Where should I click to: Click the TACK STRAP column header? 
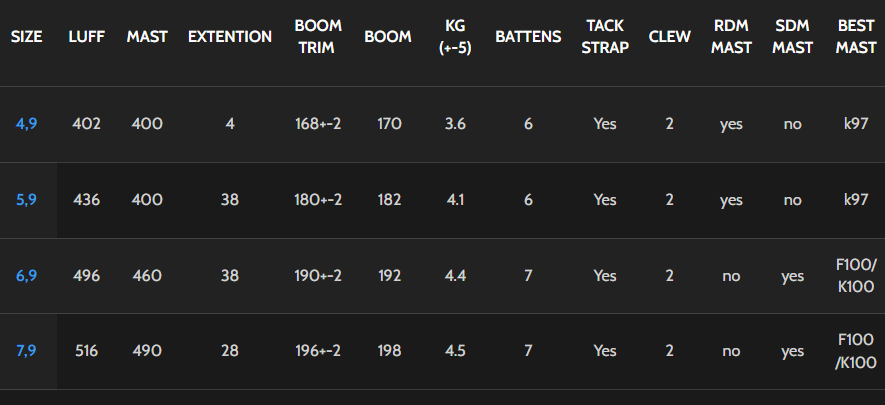(x=605, y=37)
